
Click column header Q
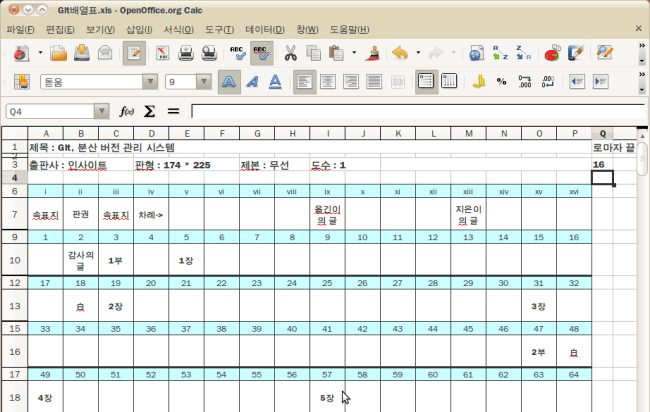602,133
